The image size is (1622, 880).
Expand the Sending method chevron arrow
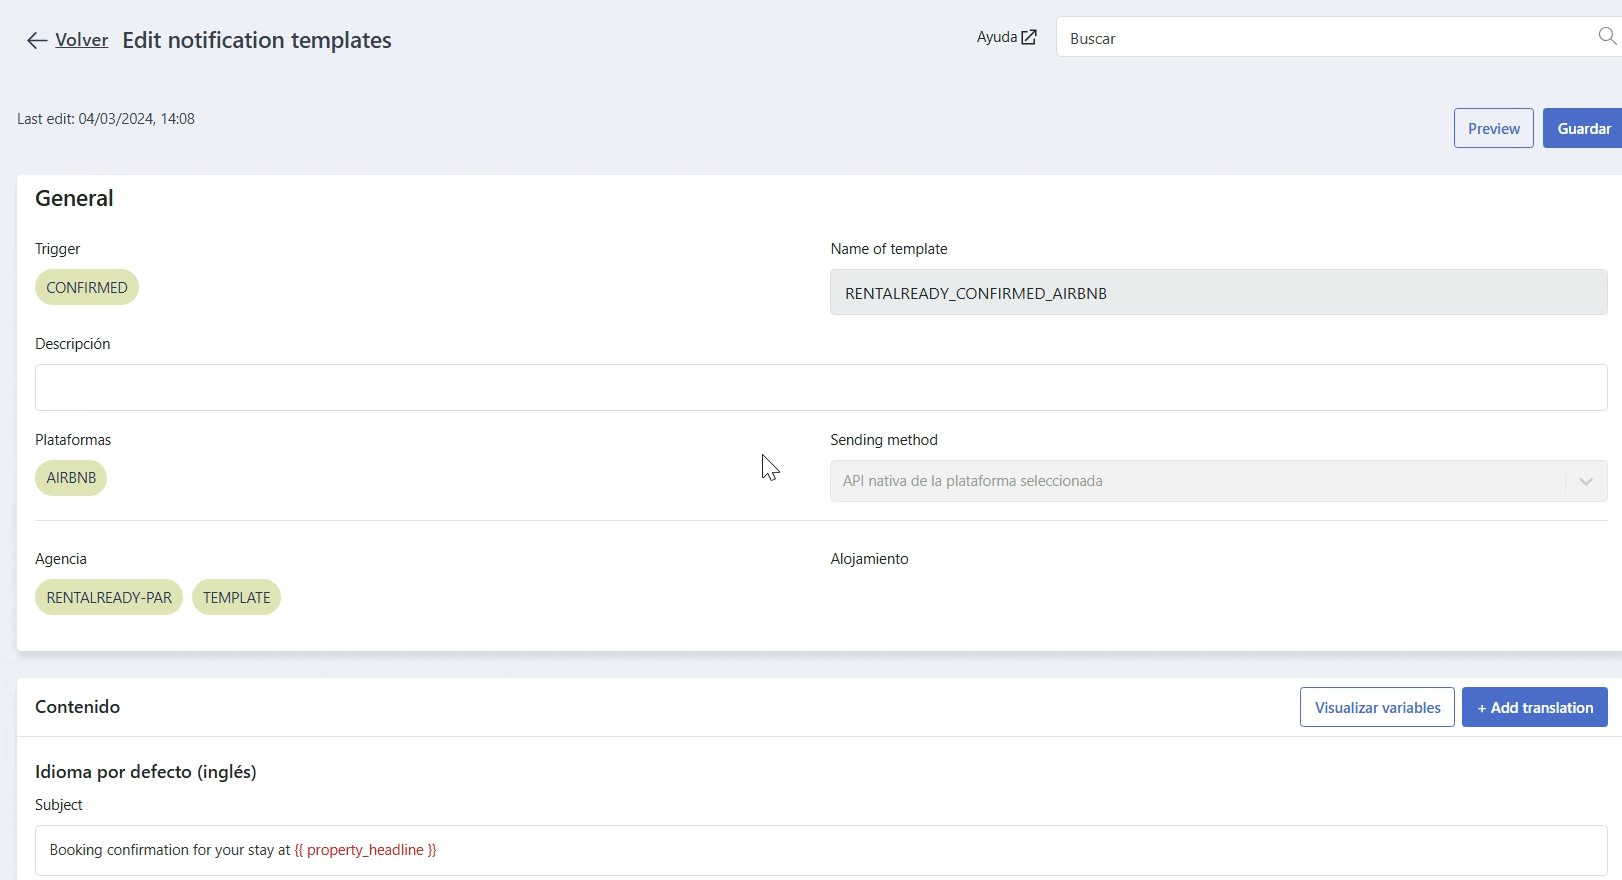click(x=1586, y=482)
